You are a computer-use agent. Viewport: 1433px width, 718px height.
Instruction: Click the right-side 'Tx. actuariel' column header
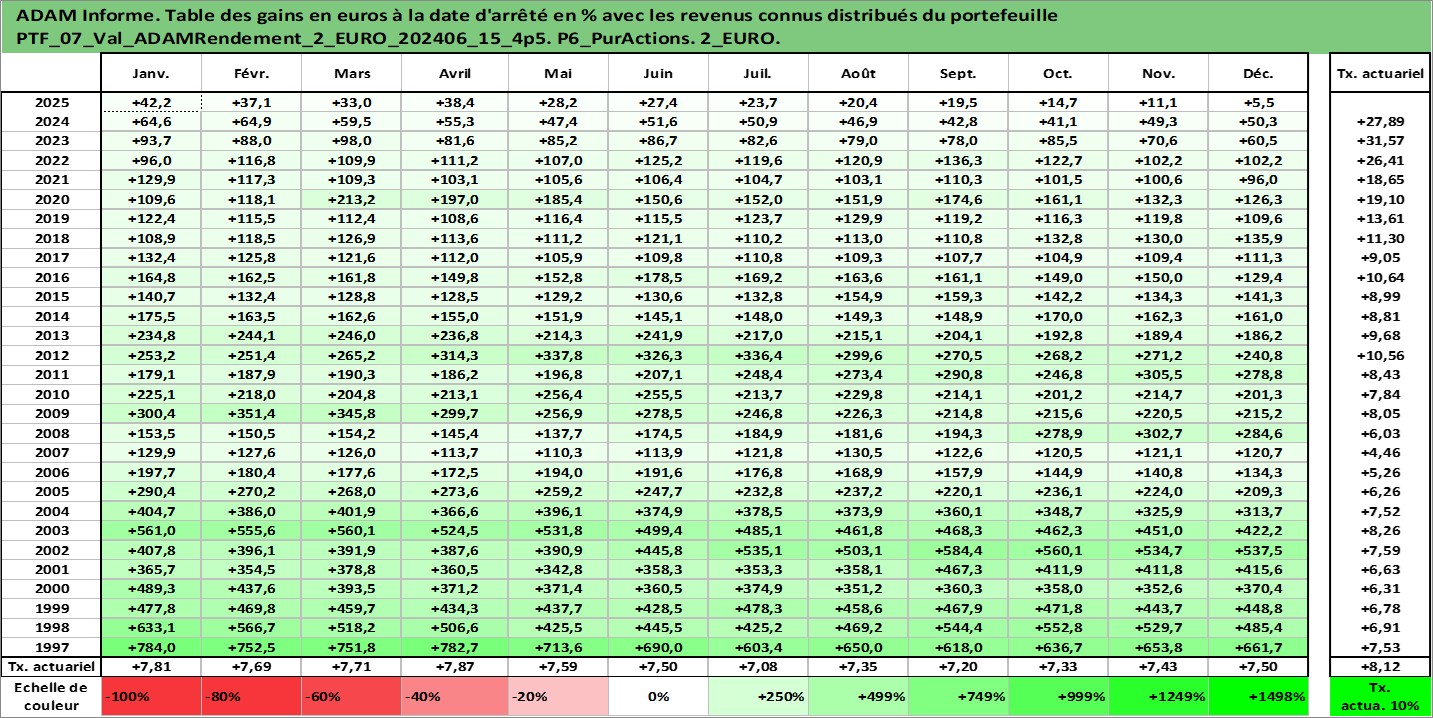[1380, 73]
